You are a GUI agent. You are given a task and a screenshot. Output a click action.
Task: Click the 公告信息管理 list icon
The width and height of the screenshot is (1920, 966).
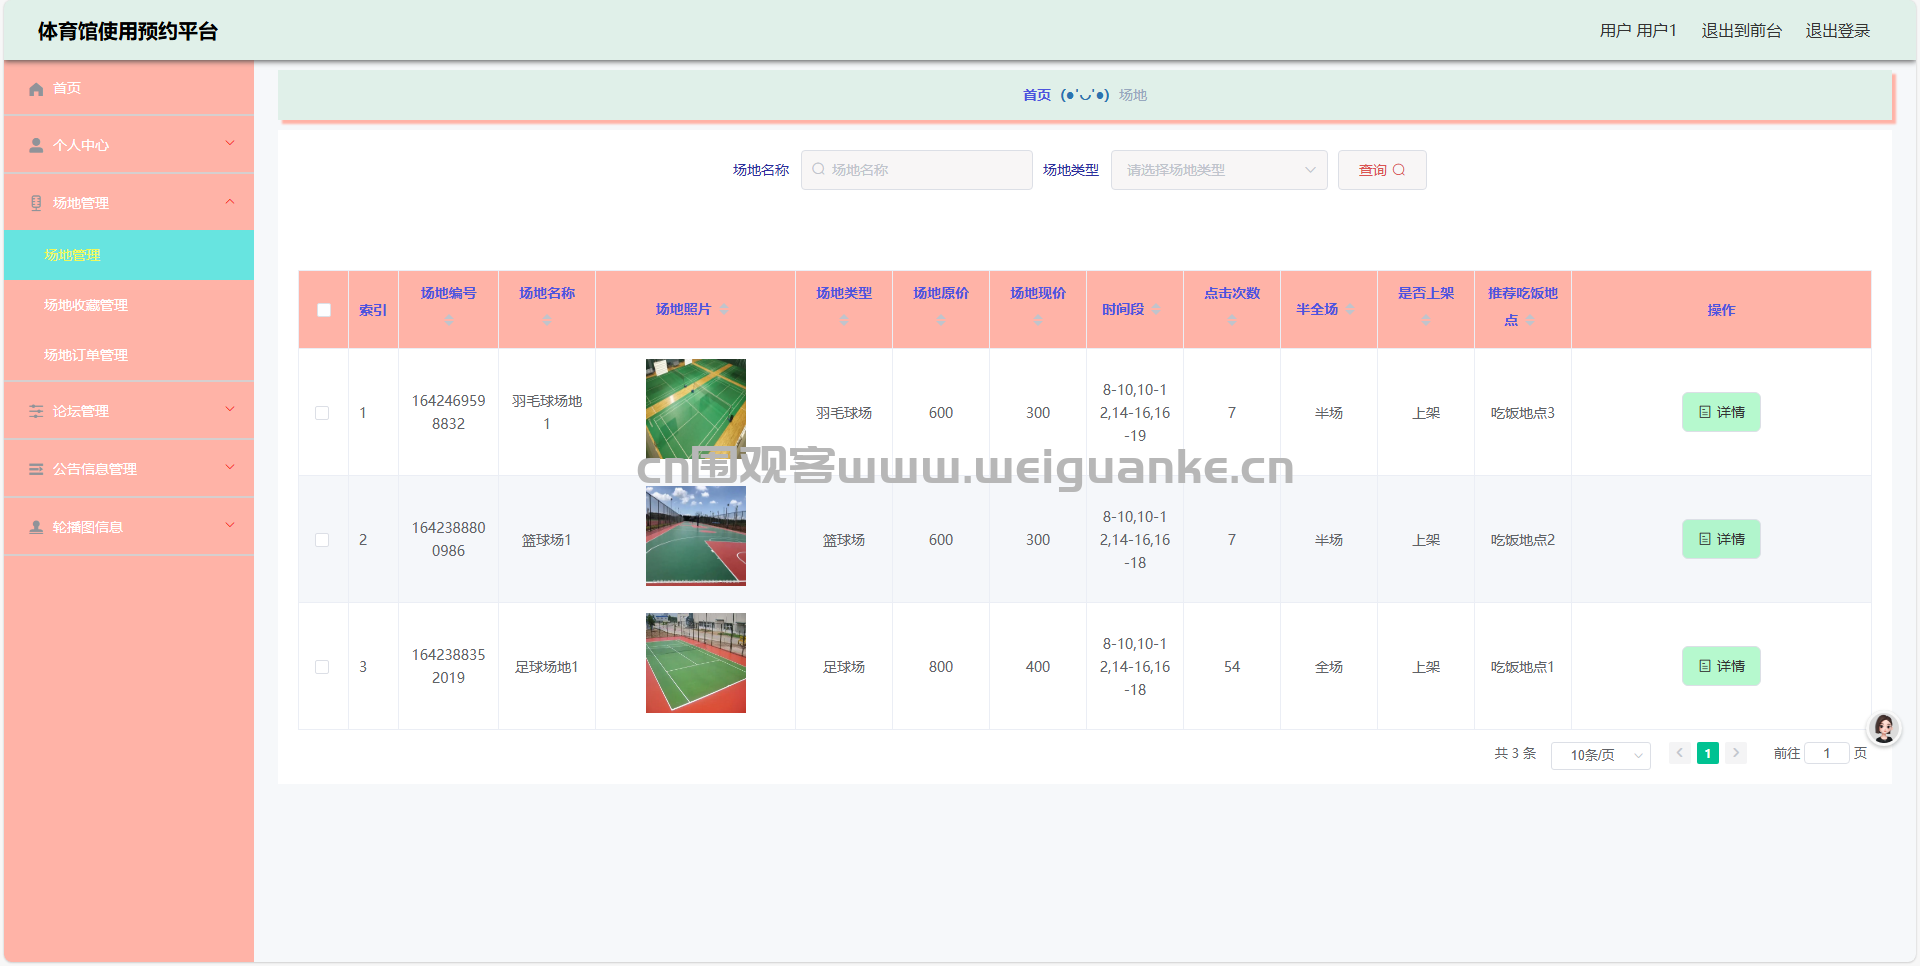(36, 470)
